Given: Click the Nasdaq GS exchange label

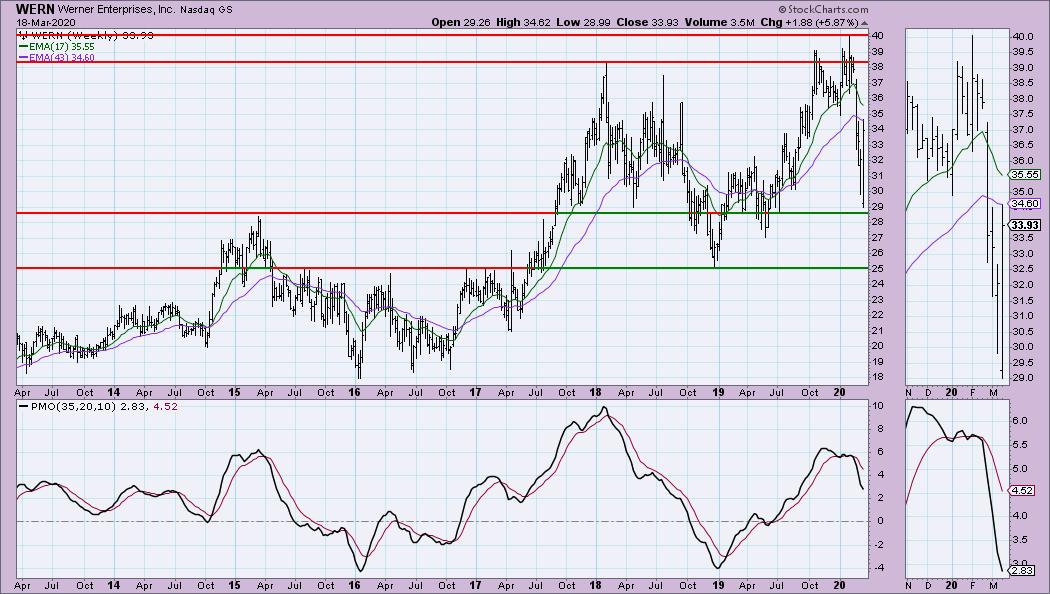Looking at the screenshot, I should 207,10.
